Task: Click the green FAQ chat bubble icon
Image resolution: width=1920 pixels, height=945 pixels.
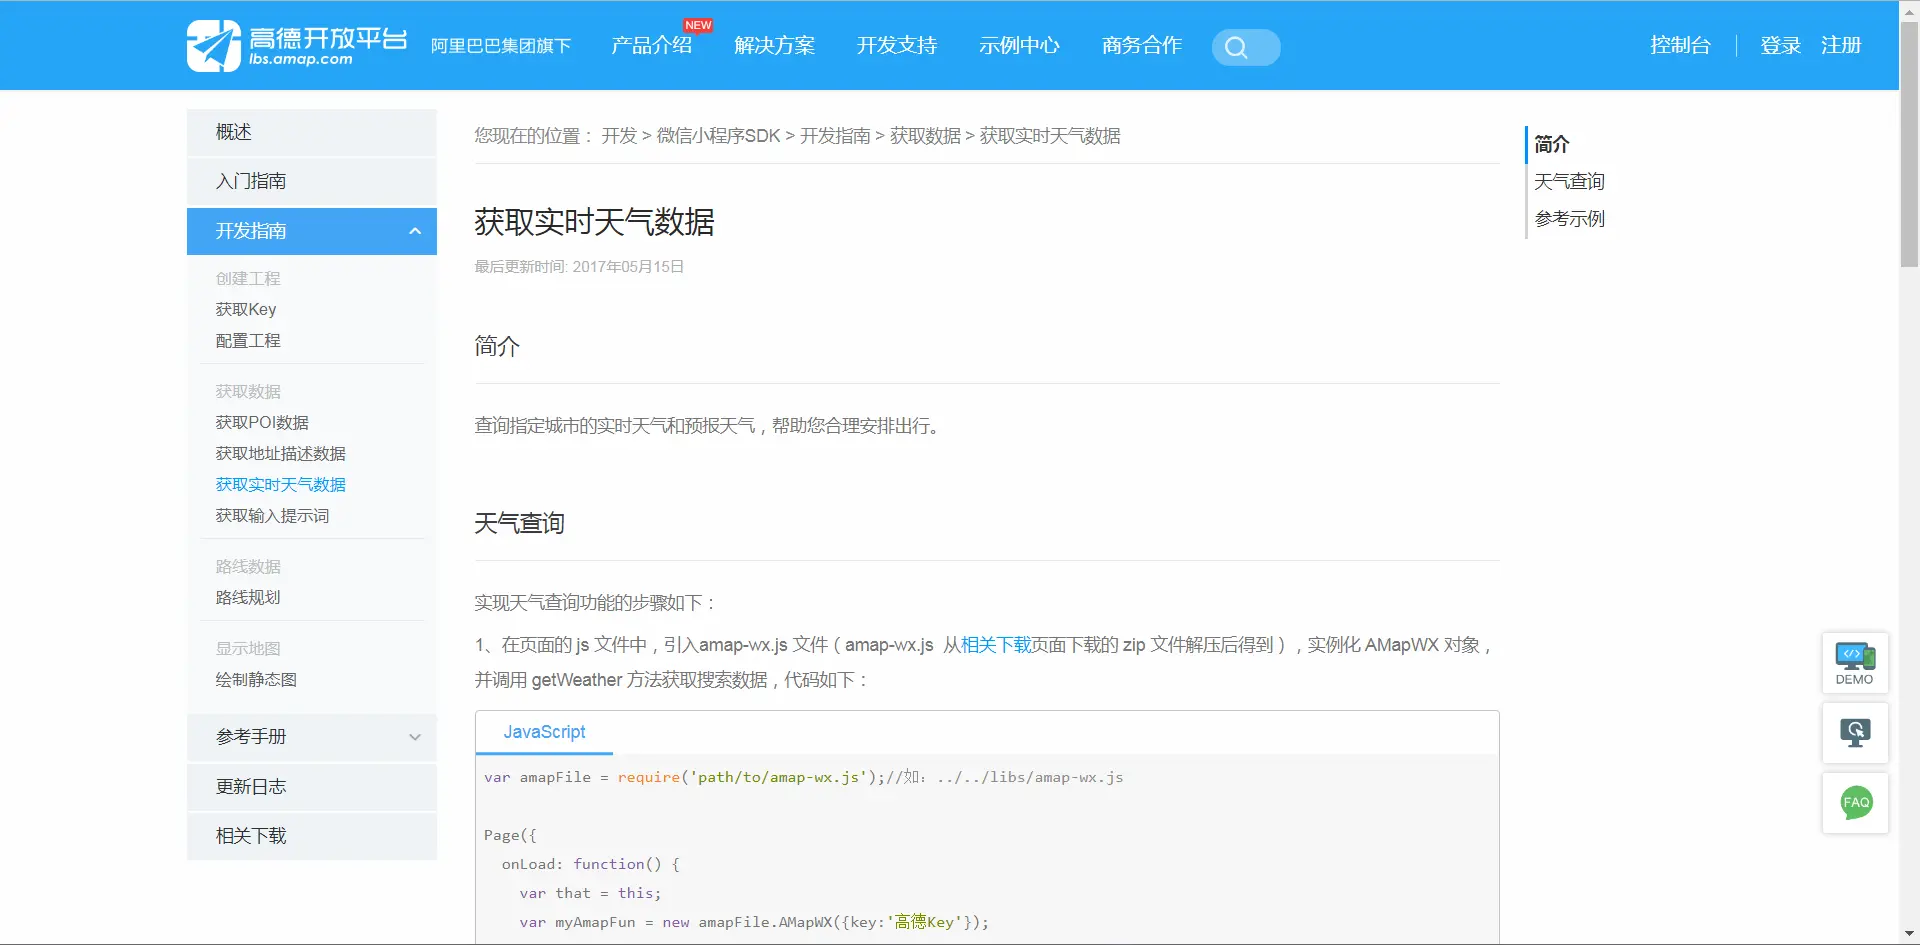Action: coord(1856,802)
